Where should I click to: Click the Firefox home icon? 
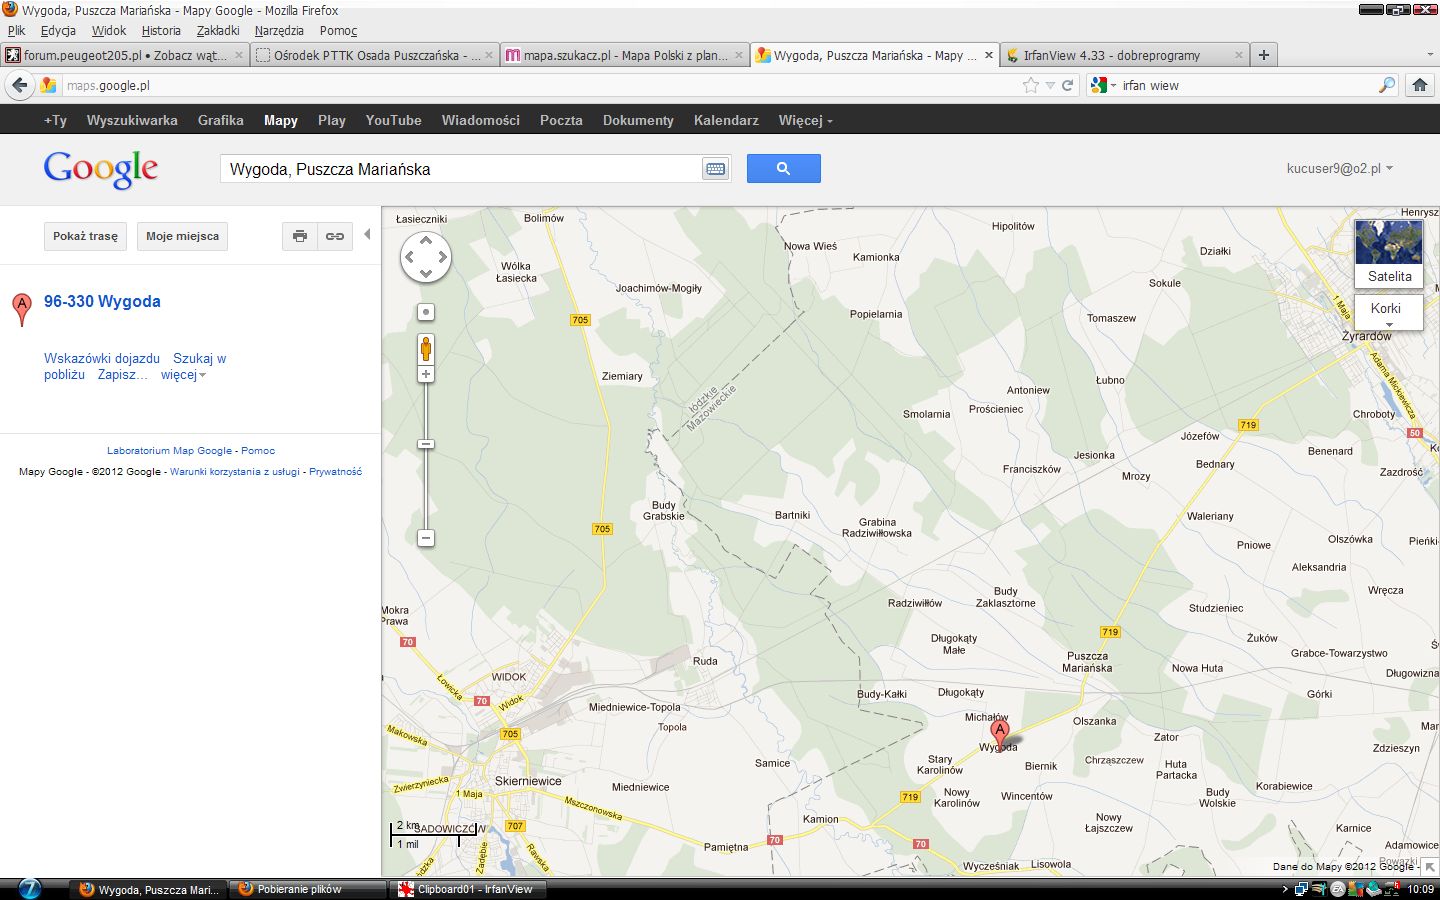[1419, 85]
